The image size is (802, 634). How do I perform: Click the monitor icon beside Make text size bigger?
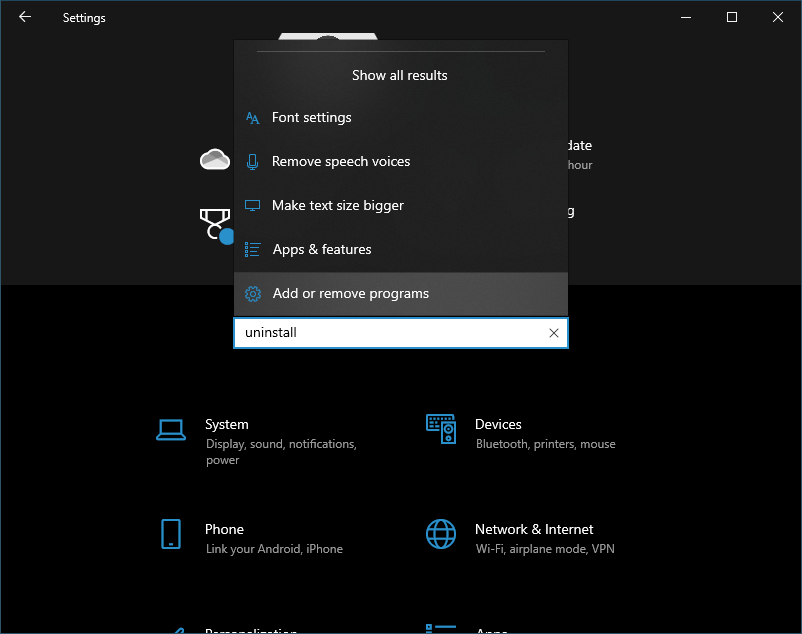[x=253, y=206]
